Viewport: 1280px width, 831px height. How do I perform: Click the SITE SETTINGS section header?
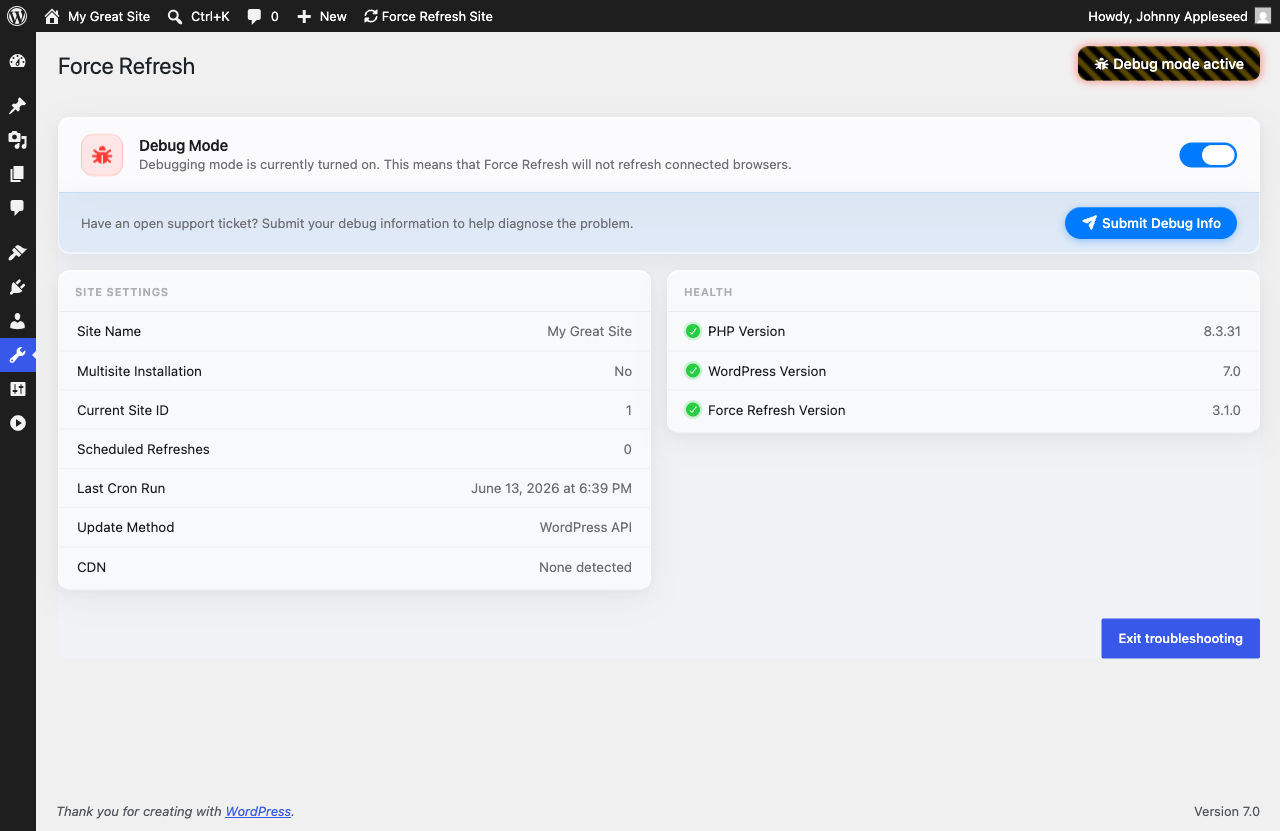coord(122,292)
